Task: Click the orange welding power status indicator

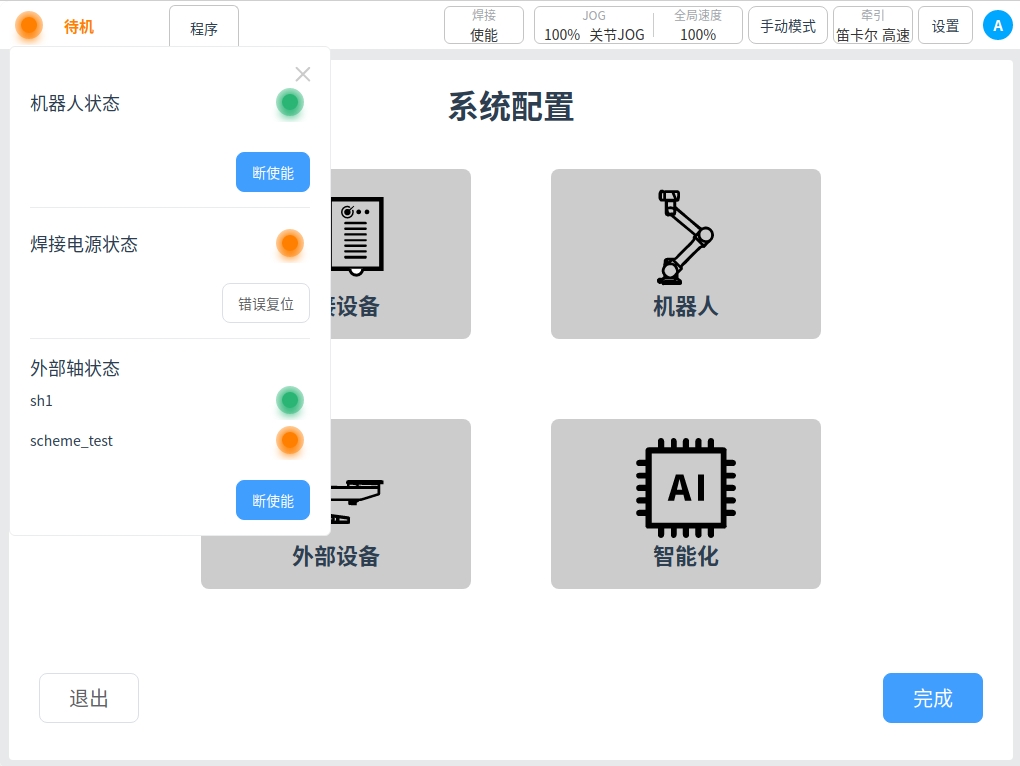Action: [x=290, y=243]
